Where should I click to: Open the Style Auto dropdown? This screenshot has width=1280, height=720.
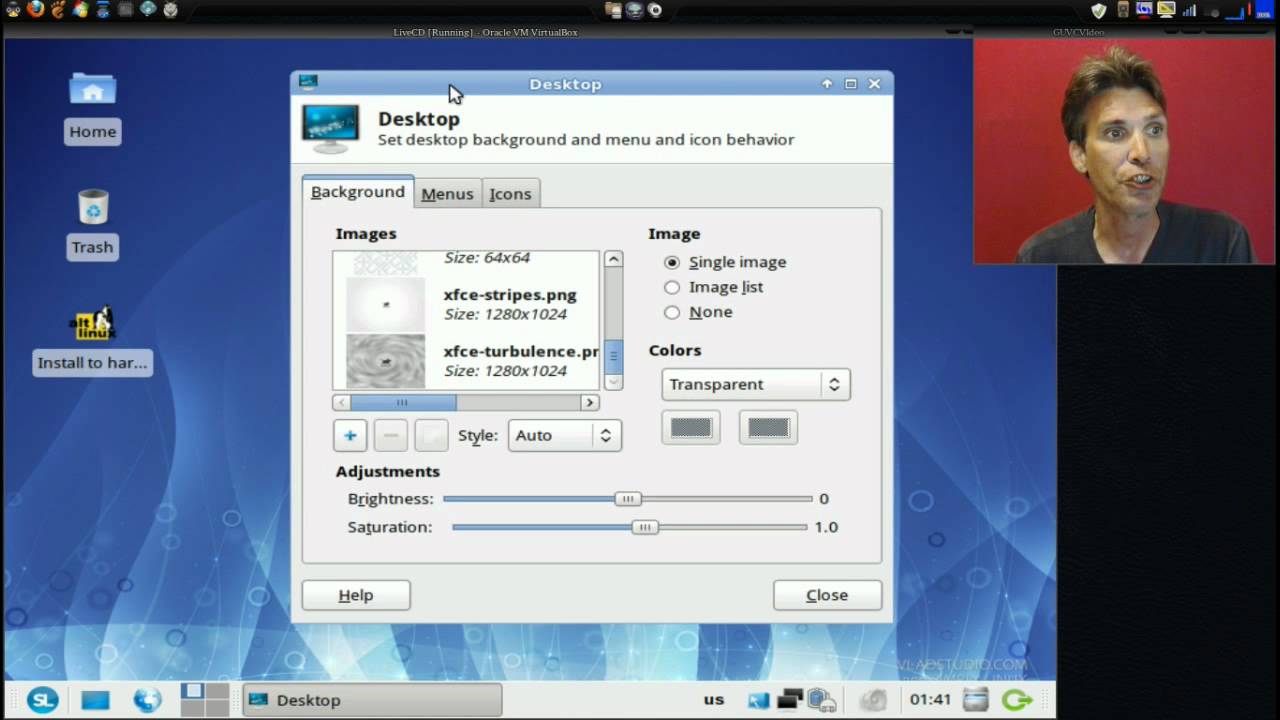pos(564,435)
